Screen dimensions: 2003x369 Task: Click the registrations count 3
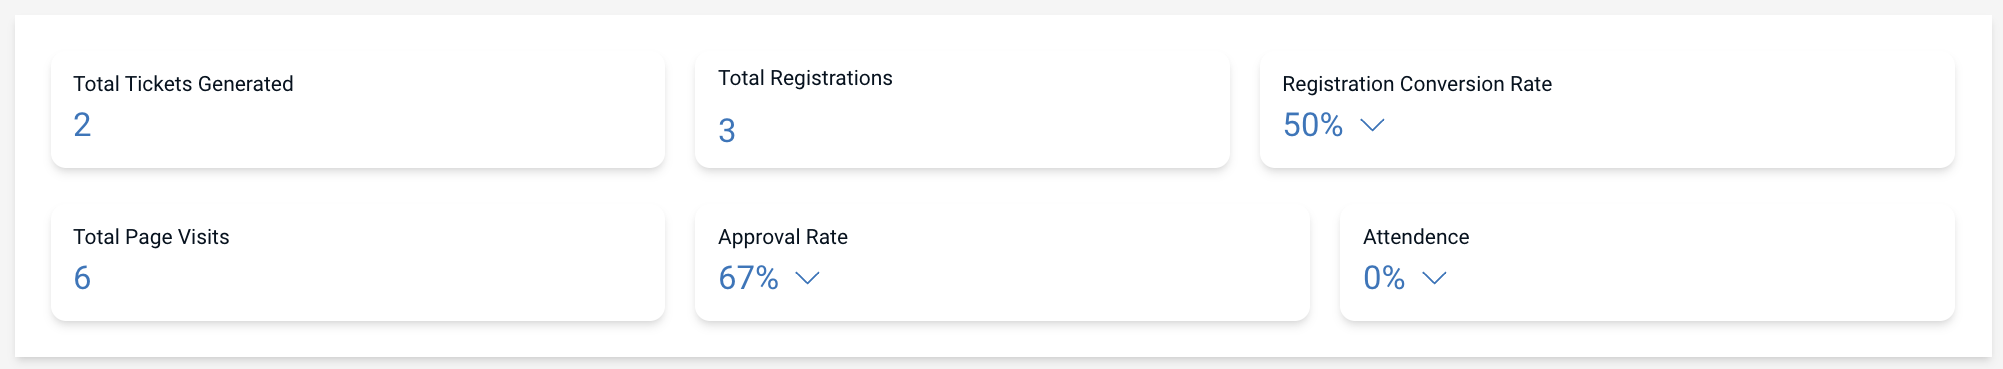(x=727, y=131)
